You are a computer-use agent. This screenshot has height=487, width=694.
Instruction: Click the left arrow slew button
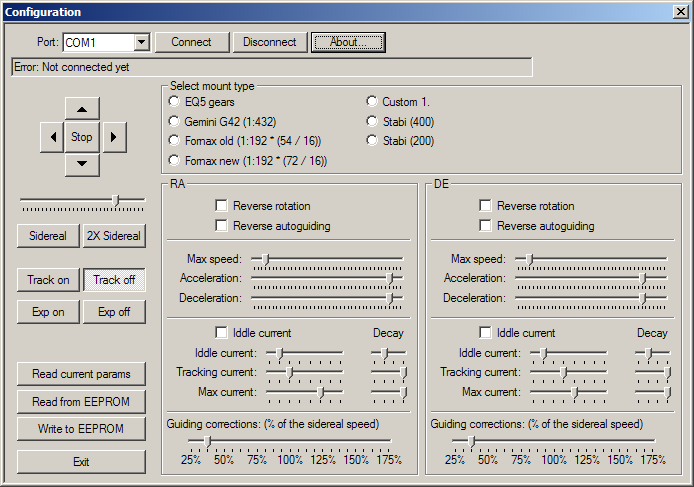52,137
